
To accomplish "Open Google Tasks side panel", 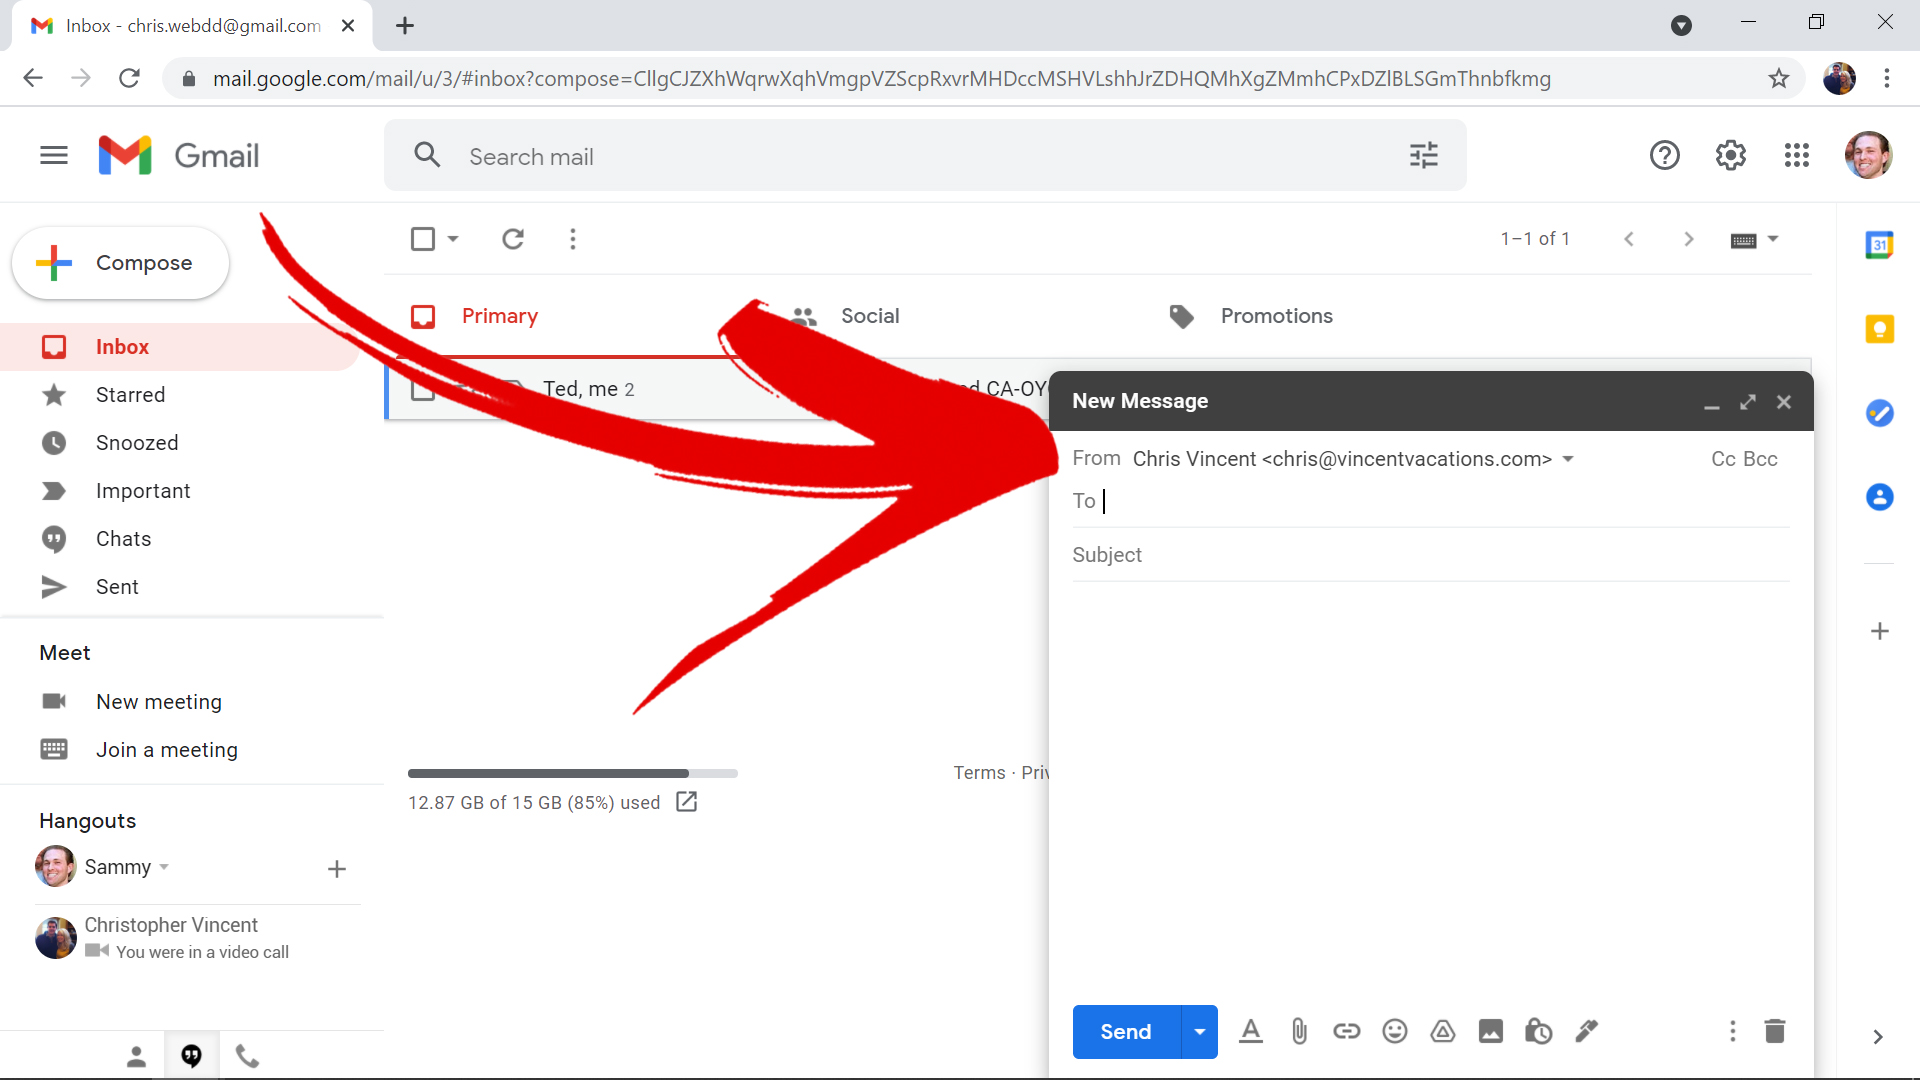I will 1880,413.
